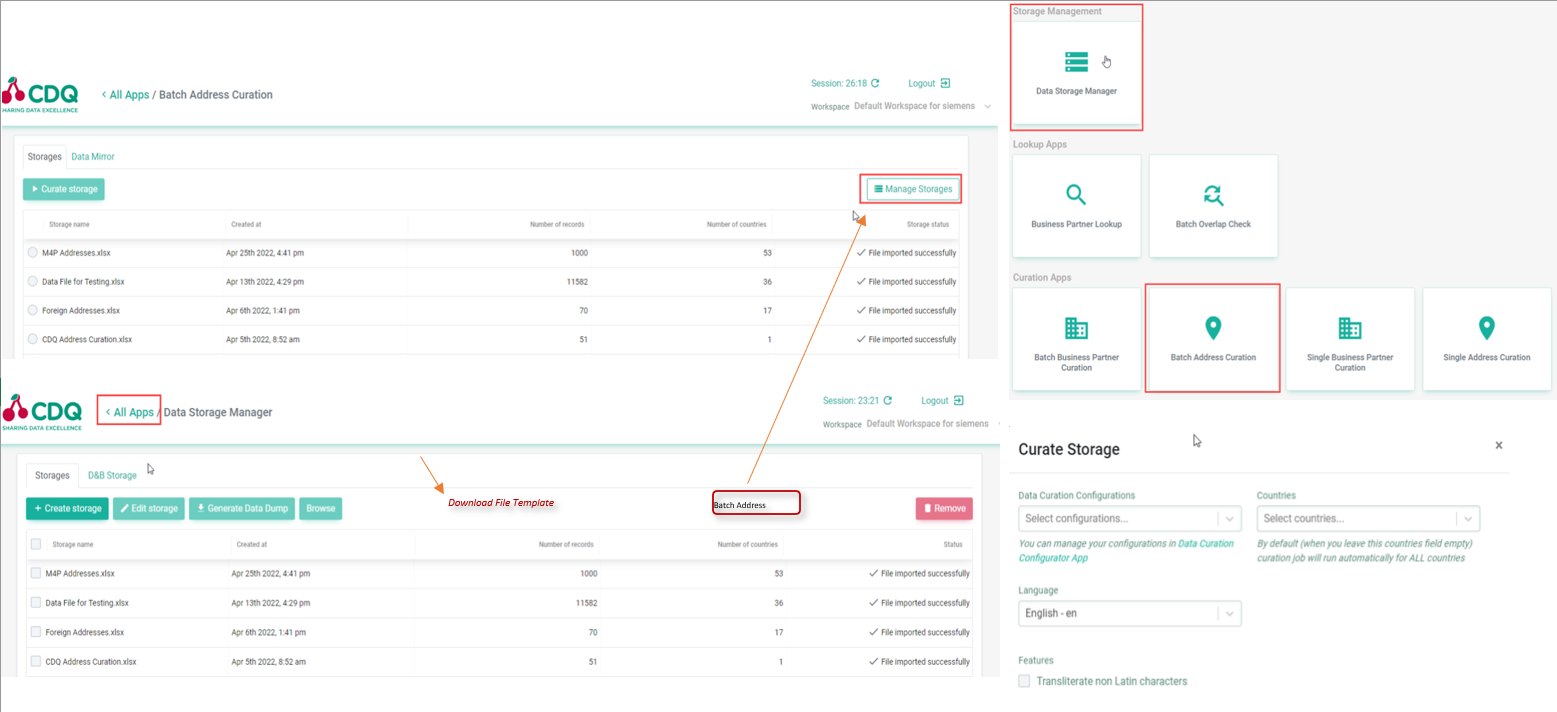Close the Curate Storage dialog
This screenshot has height=712, width=1557.
(1498, 446)
